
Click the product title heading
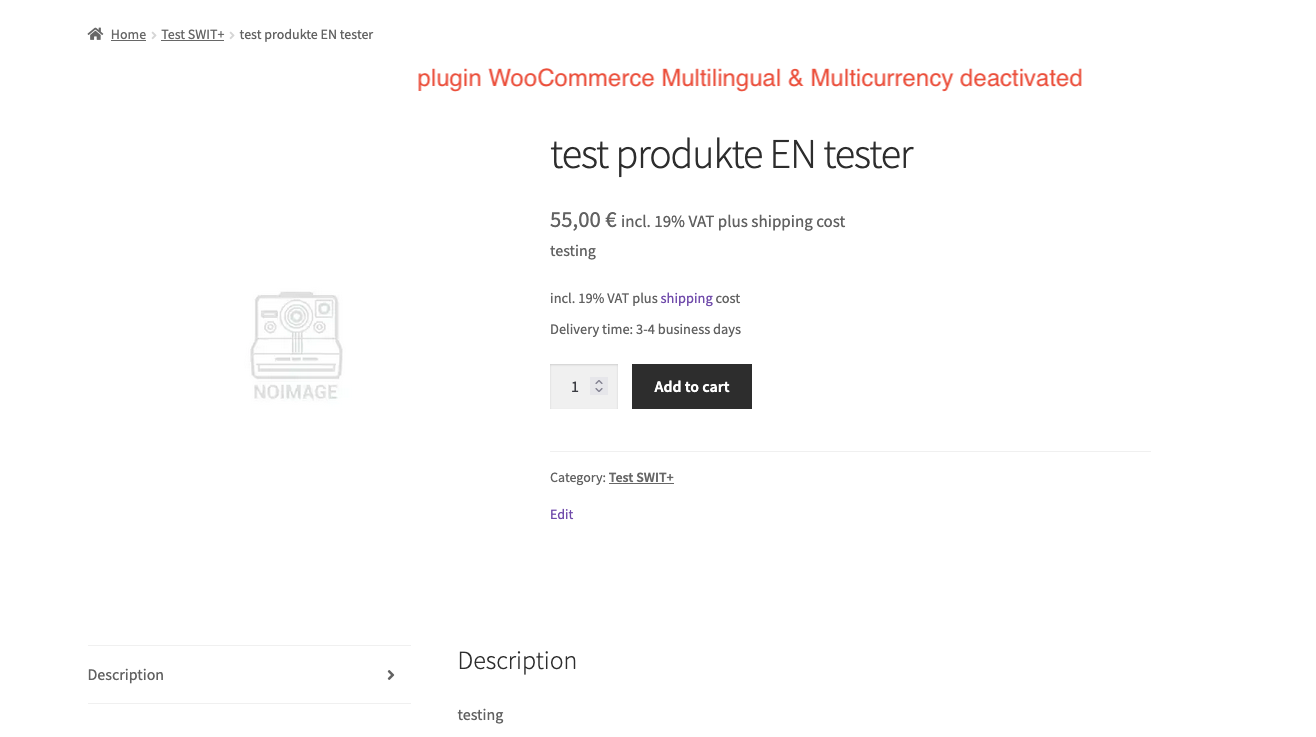732,154
